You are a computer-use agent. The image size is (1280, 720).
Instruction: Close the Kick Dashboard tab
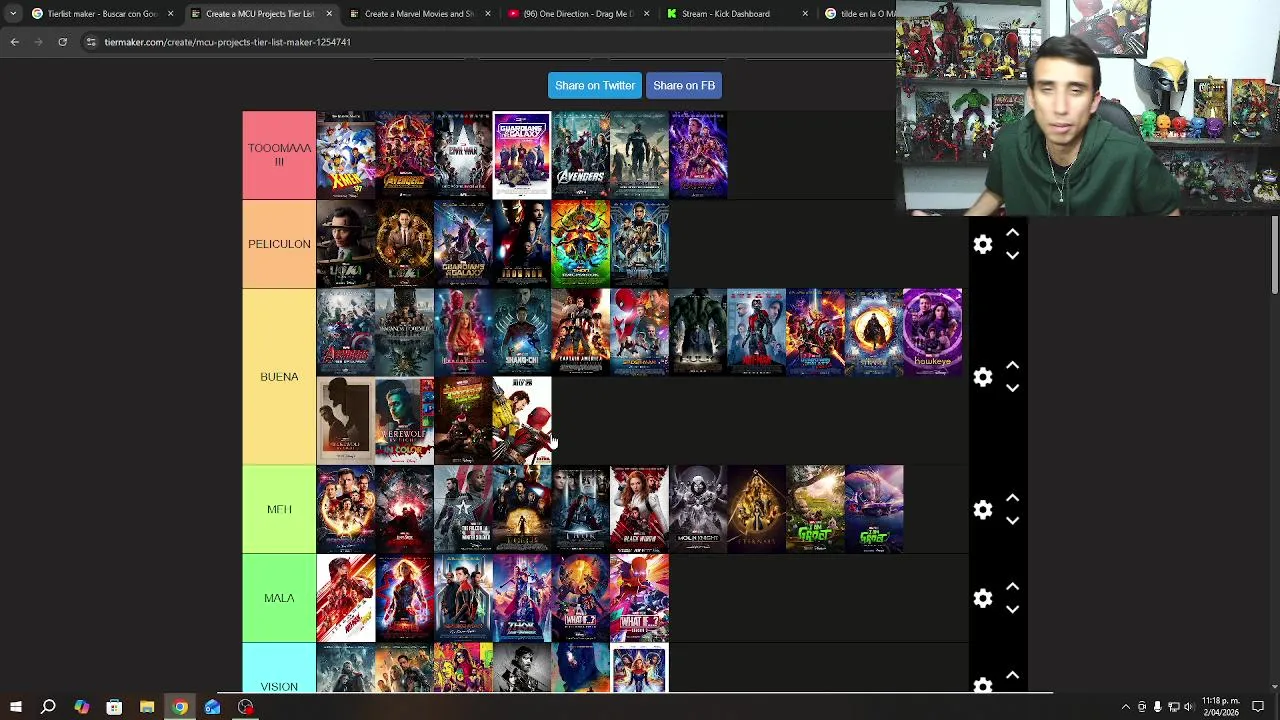[806, 14]
